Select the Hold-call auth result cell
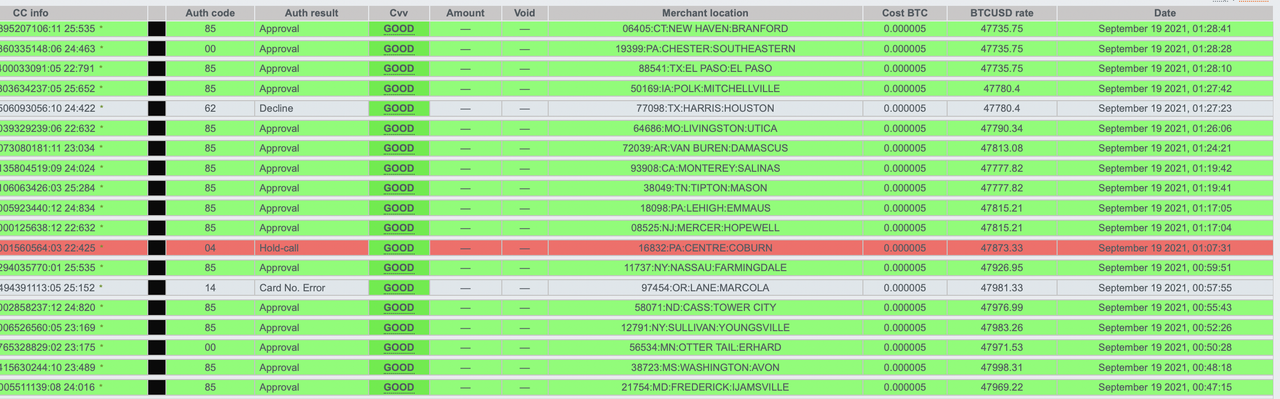1280x399 pixels. point(312,248)
